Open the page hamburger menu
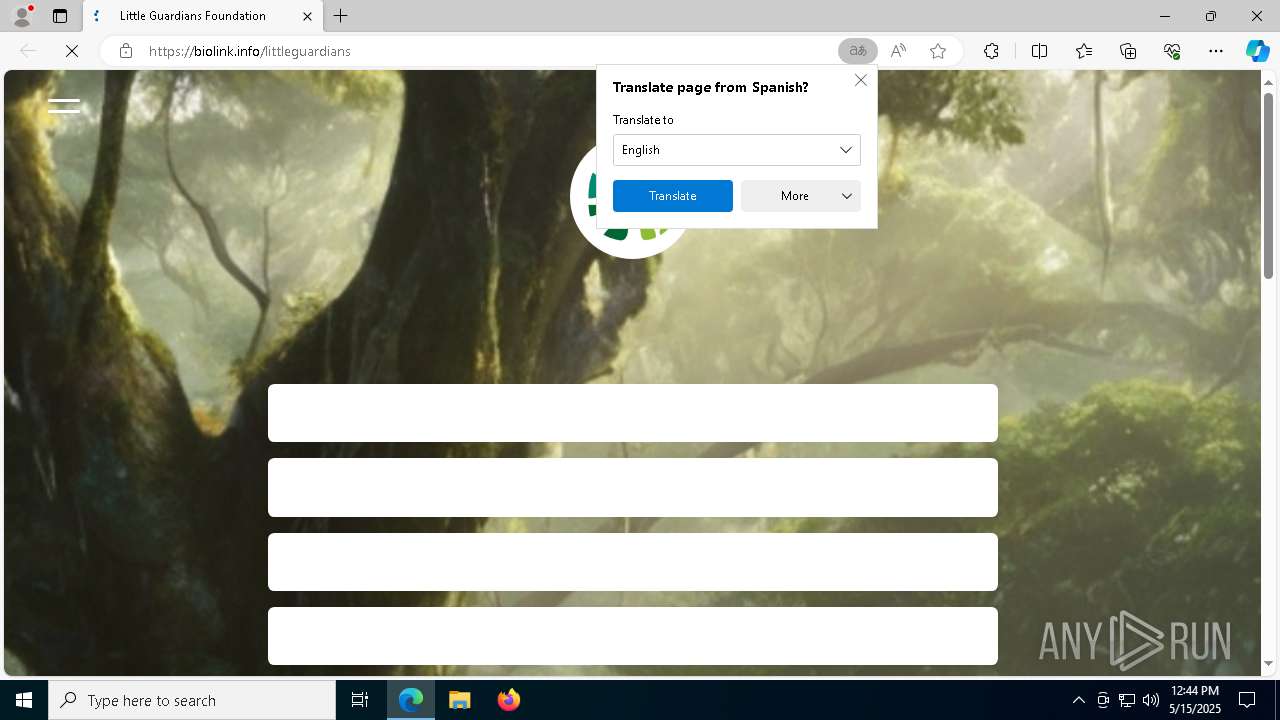This screenshot has width=1280, height=720. click(64, 105)
